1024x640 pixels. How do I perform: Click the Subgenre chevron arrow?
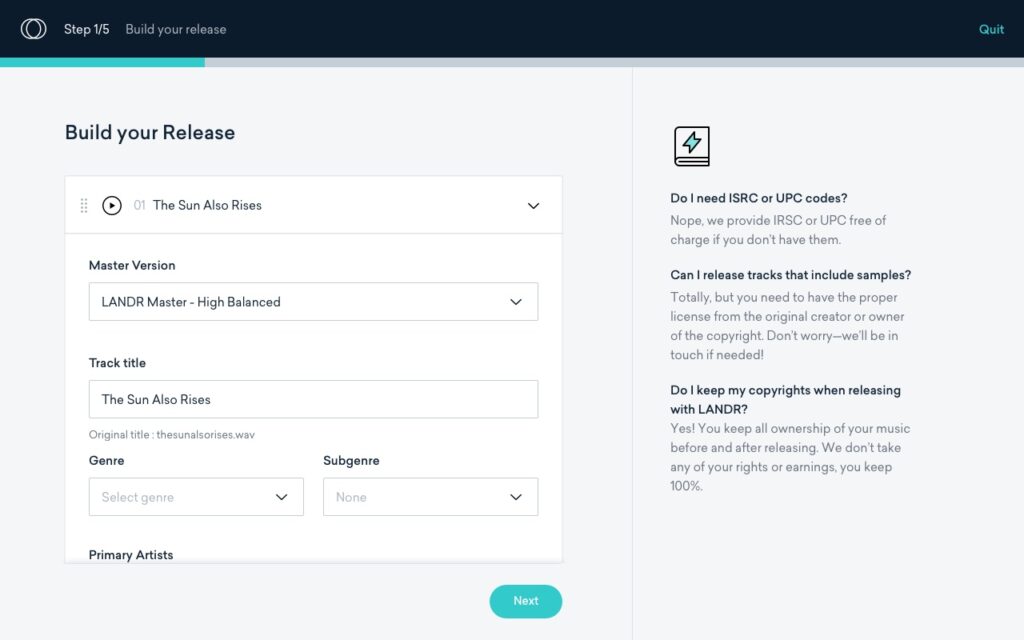[x=516, y=497]
